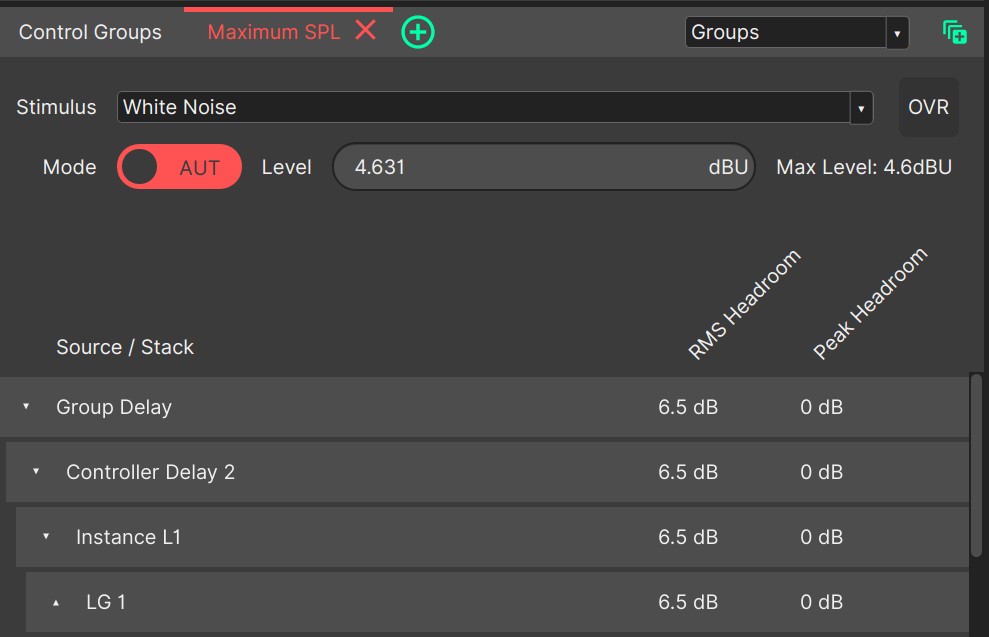Collapse the Group Delay row

[x=26, y=407]
